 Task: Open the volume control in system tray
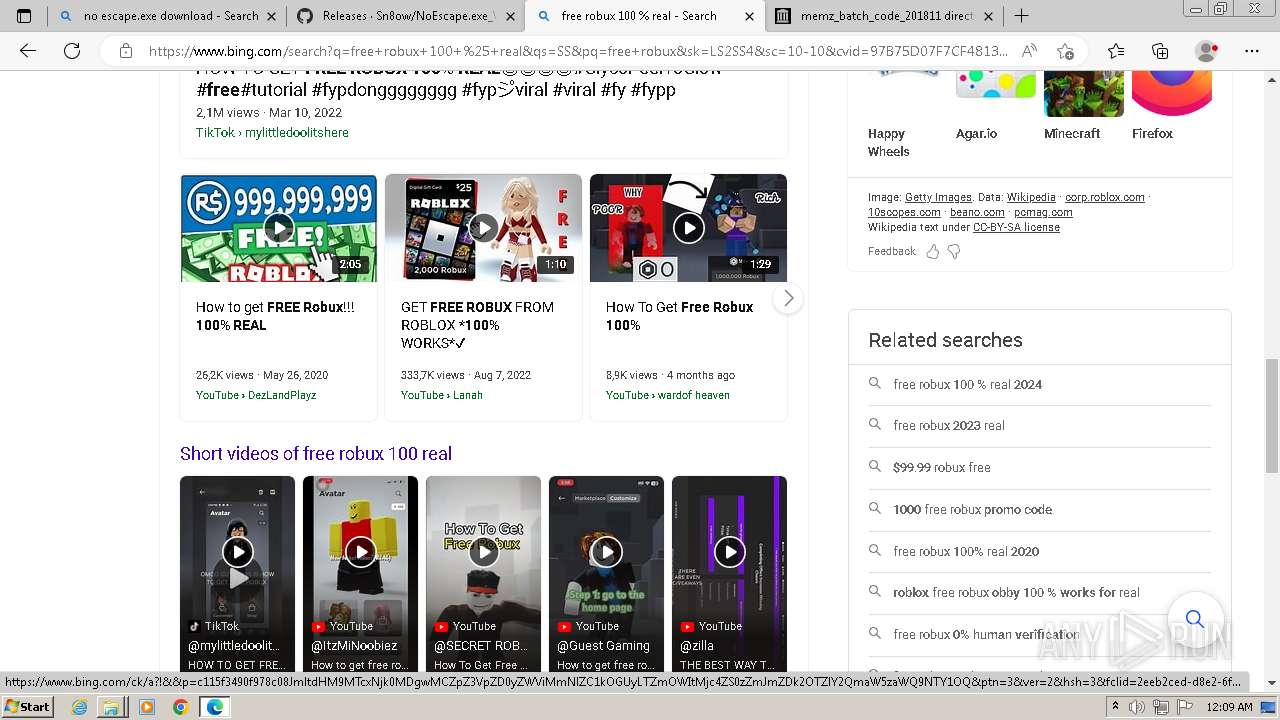pyautogui.click(x=1137, y=707)
